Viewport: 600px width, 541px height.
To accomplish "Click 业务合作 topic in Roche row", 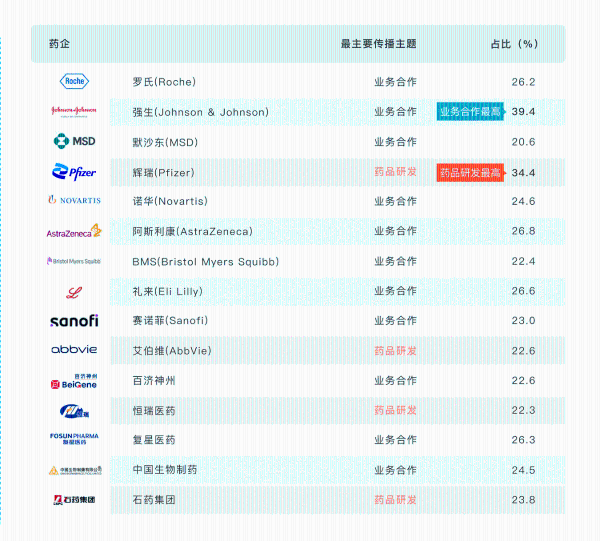I will tap(395, 82).
